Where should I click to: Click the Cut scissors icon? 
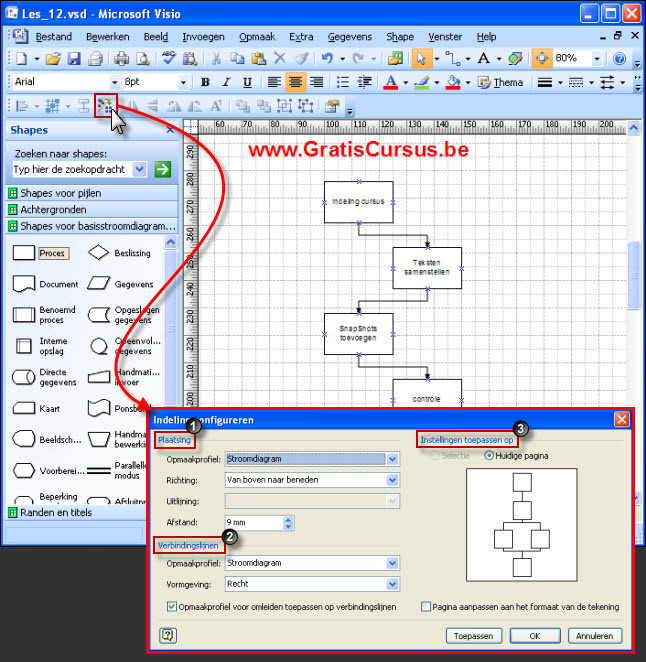[216, 59]
